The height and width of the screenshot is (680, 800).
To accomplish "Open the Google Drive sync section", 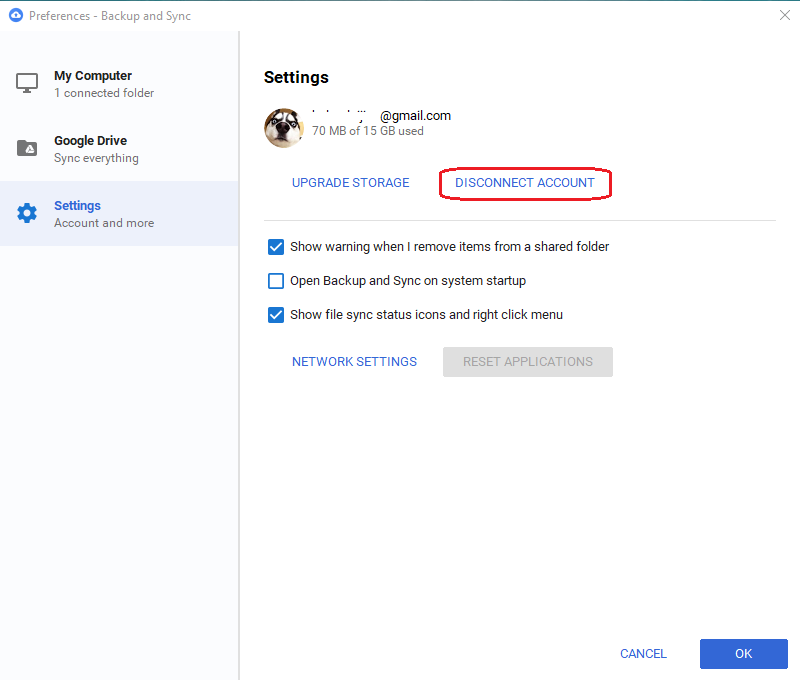I will [91, 148].
